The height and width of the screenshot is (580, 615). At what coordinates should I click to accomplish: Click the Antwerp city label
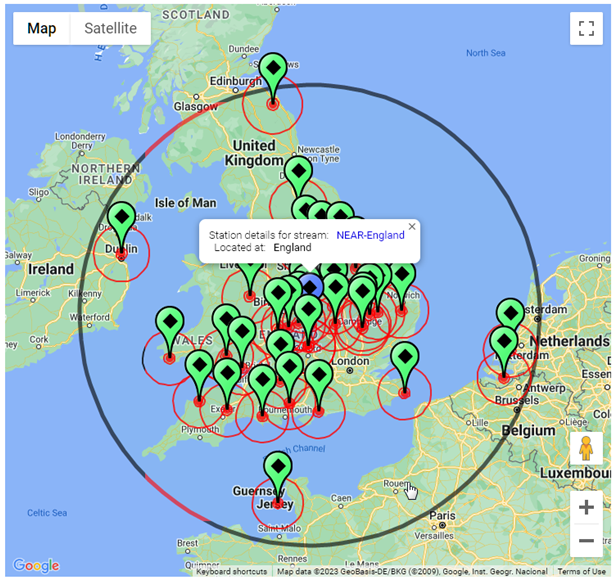click(x=546, y=388)
